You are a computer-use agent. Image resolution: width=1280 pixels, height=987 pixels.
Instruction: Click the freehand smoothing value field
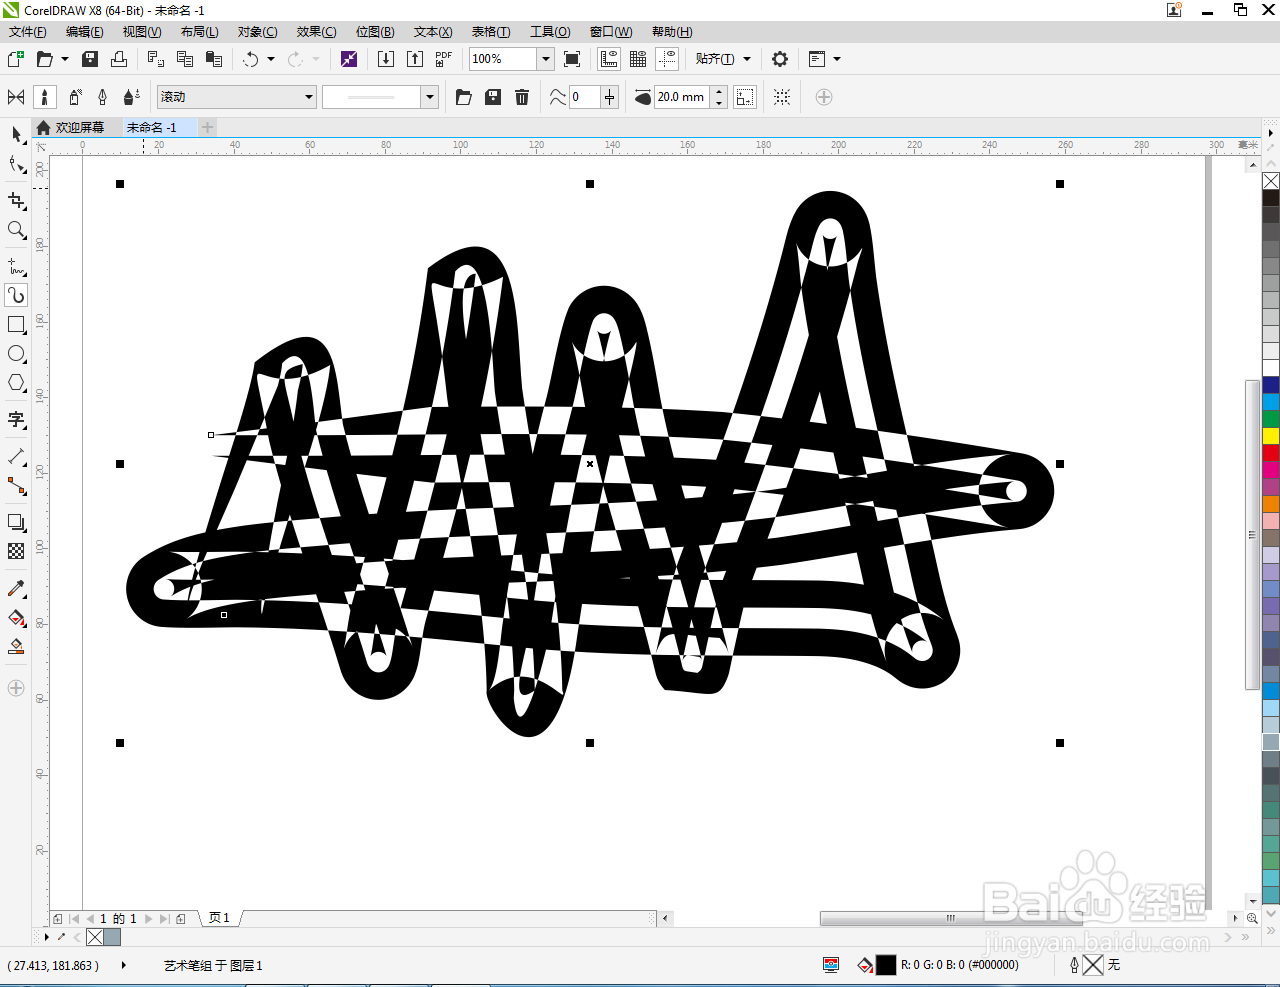584,97
